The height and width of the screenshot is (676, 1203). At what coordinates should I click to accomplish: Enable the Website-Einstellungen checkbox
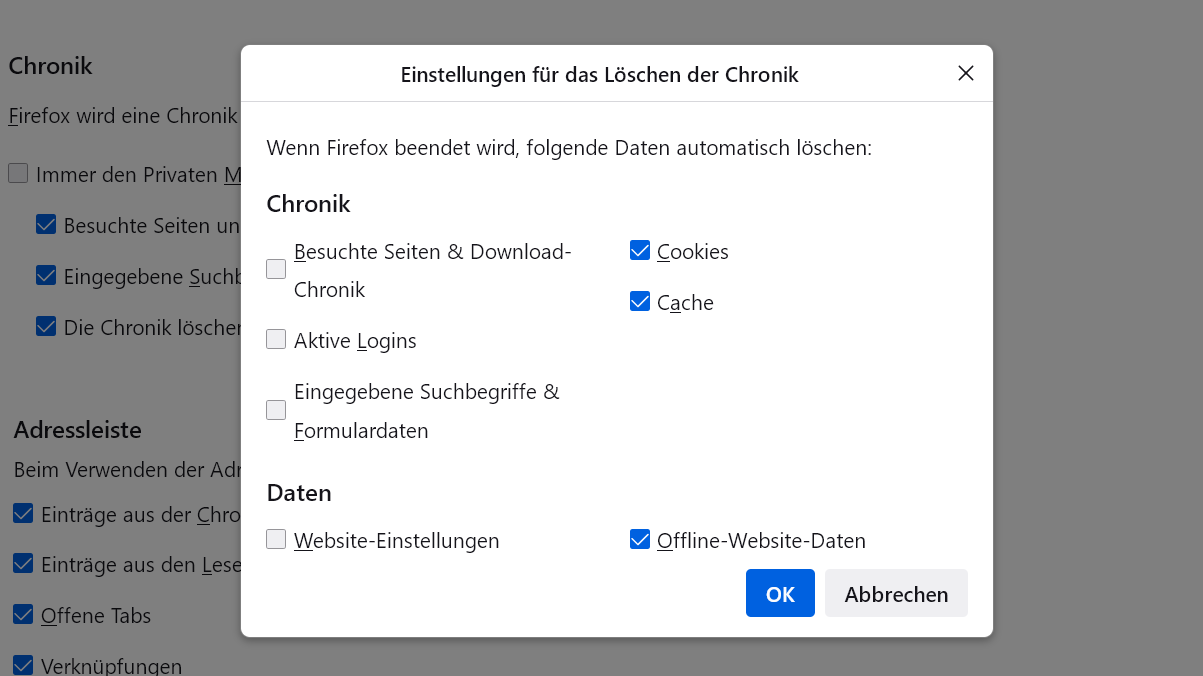[276, 539]
